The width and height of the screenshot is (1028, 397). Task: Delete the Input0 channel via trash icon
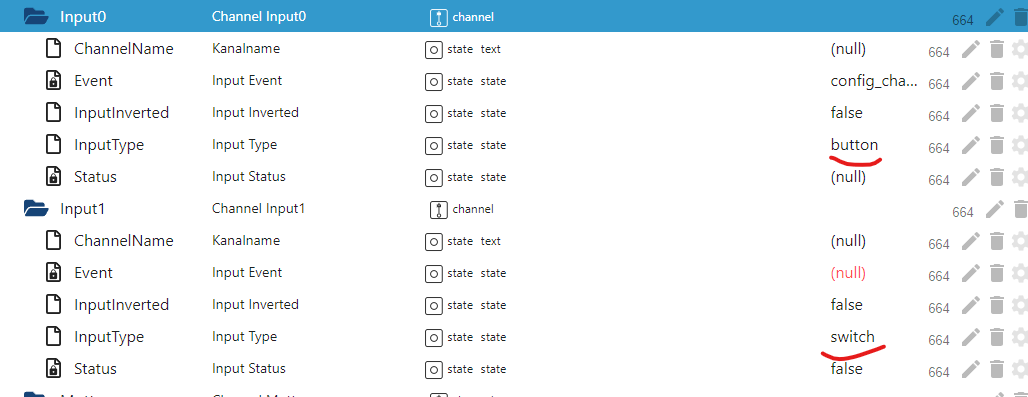coord(1020,17)
